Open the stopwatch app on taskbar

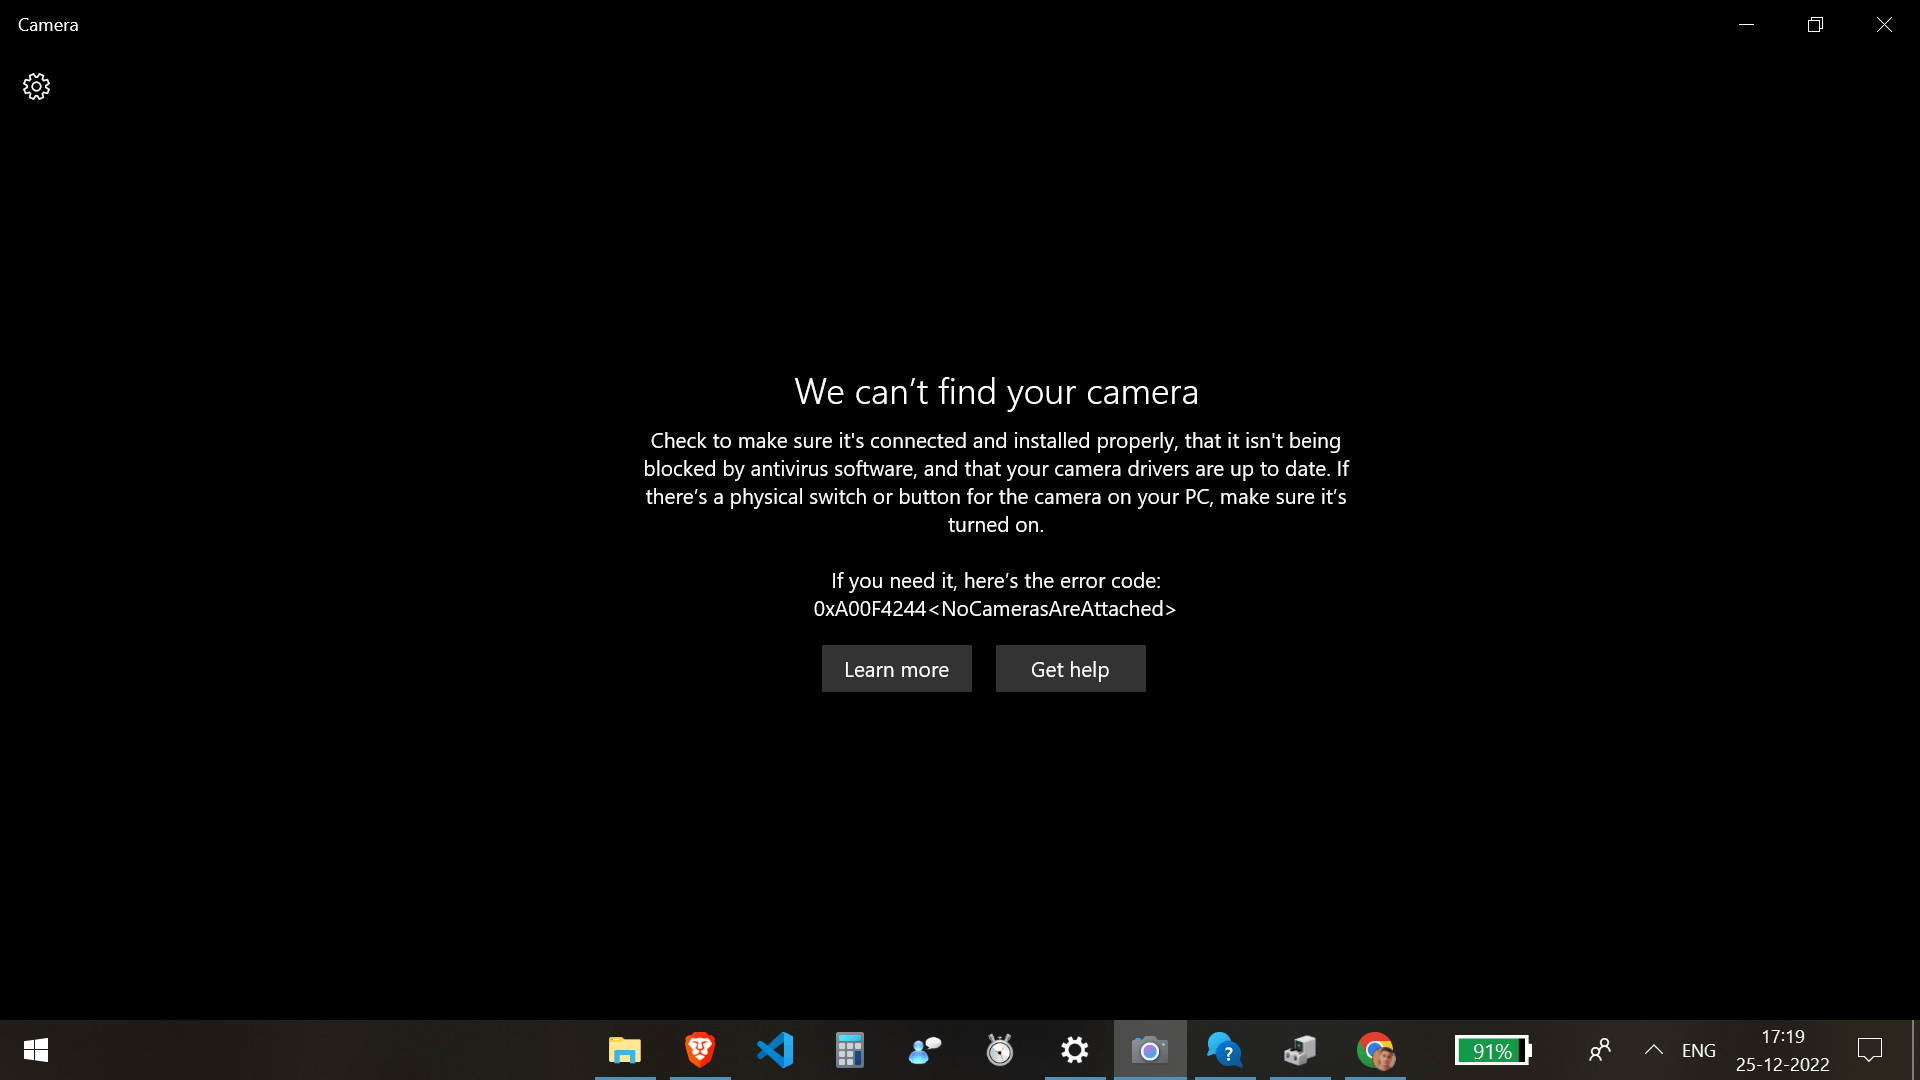(x=1000, y=1050)
